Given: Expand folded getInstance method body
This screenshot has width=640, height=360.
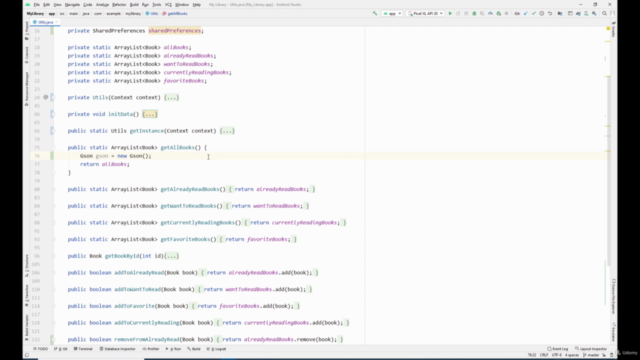Looking at the screenshot, I should [x=227, y=131].
